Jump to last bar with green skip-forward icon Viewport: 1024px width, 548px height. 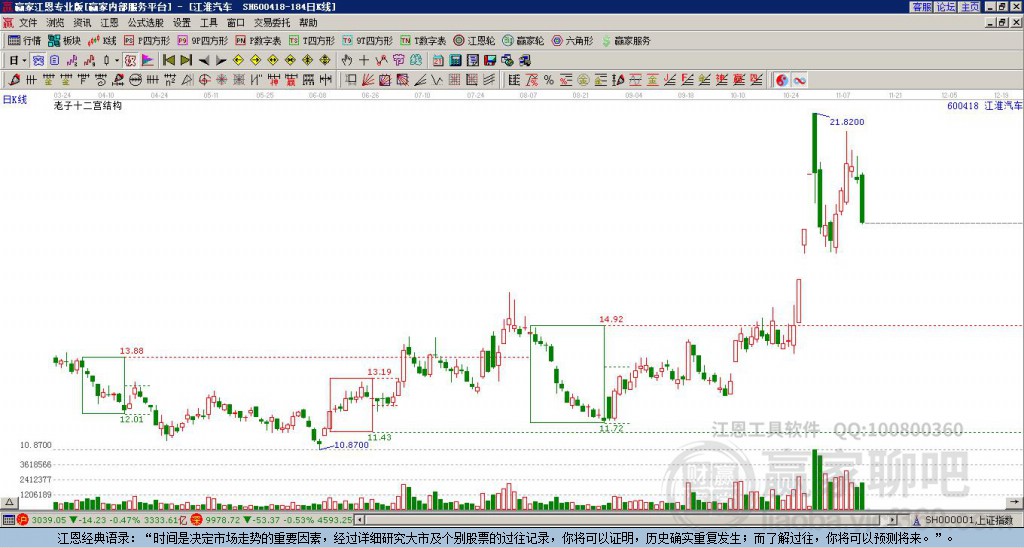pyautogui.click(x=186, y=60)
